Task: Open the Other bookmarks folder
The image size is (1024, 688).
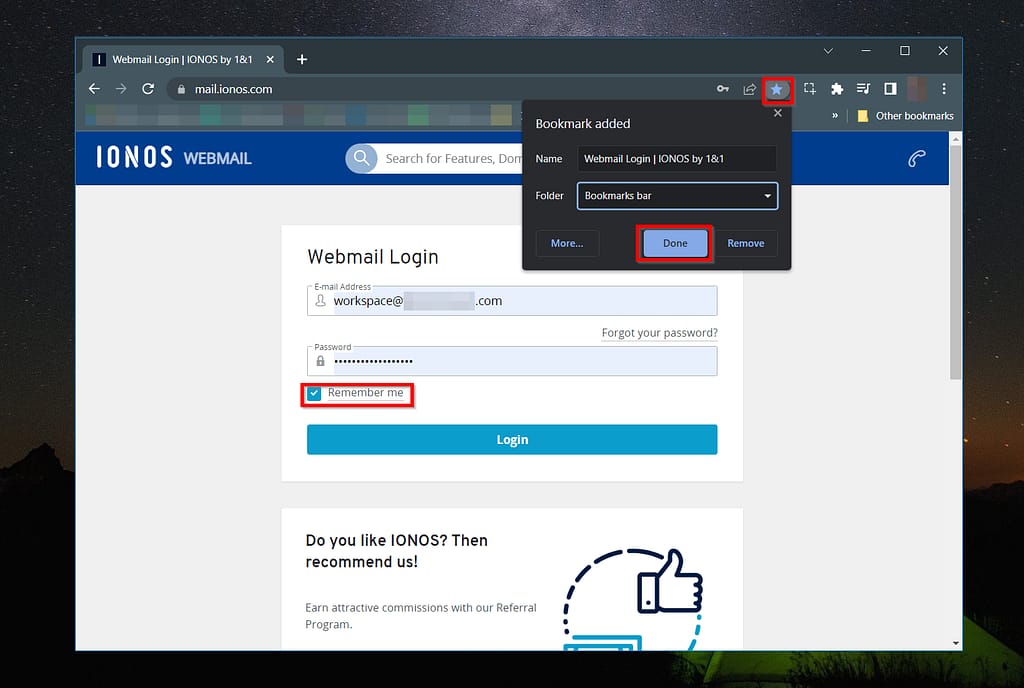Action: (x=906, y=116)
